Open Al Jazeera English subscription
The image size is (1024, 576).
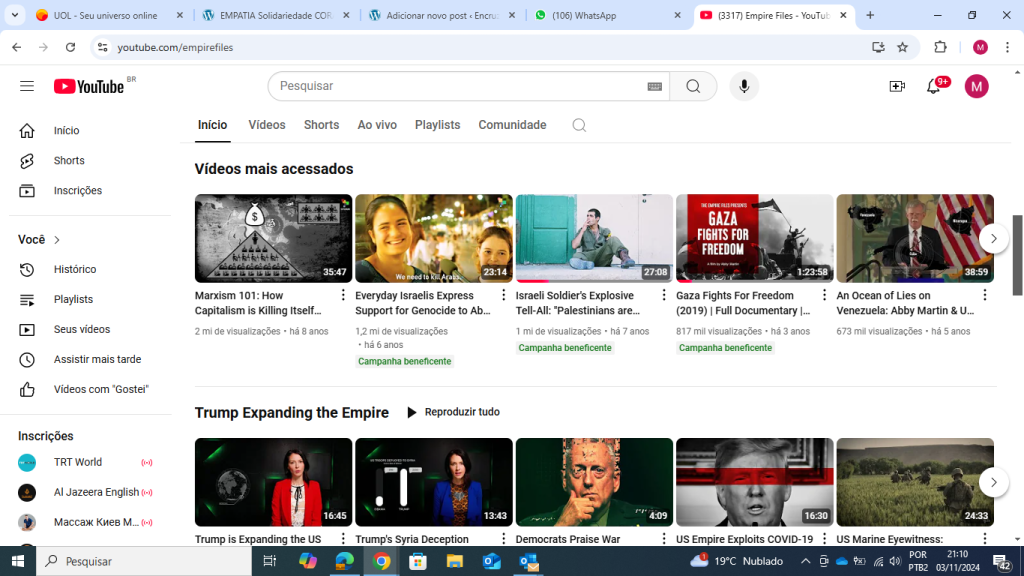[x=96, y=492]
